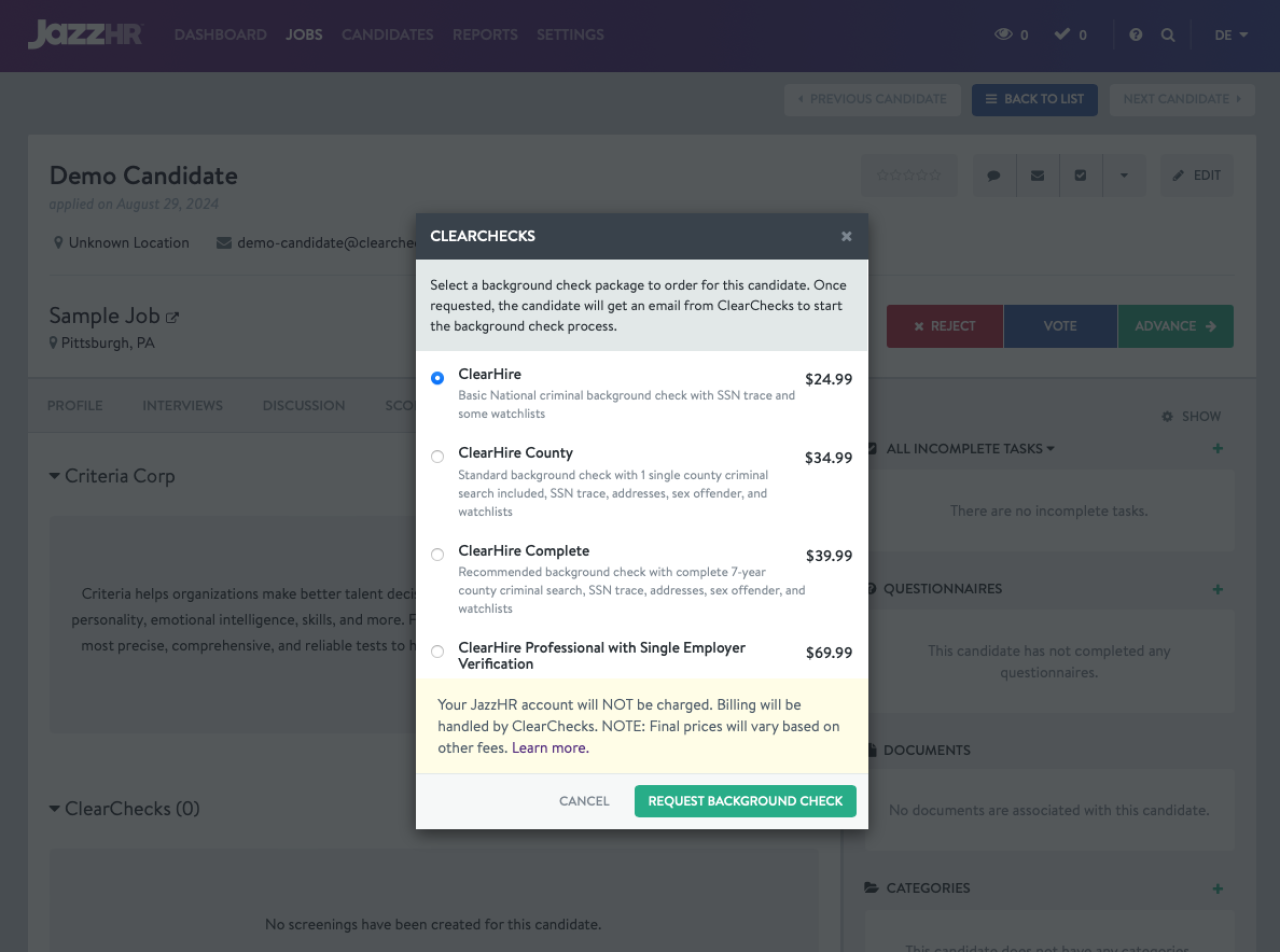This screenshot has height=952, width=1280.
Task: Add a category with plus icon
Action: pos(1217,888)
